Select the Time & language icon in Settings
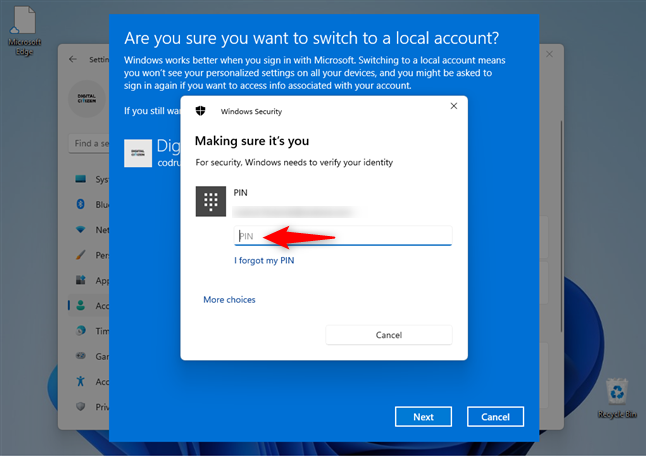646x456 pixels. [x=81, y=330]
